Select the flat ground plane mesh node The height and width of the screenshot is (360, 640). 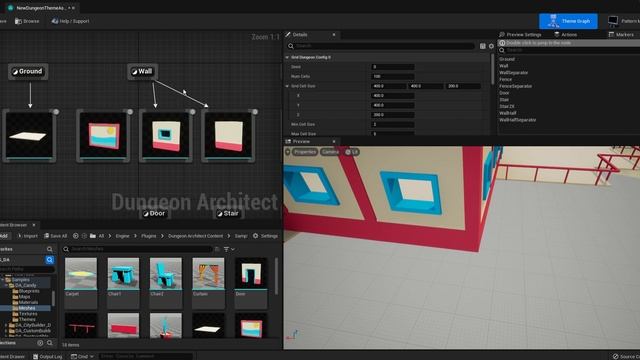(x=29, y=136)
